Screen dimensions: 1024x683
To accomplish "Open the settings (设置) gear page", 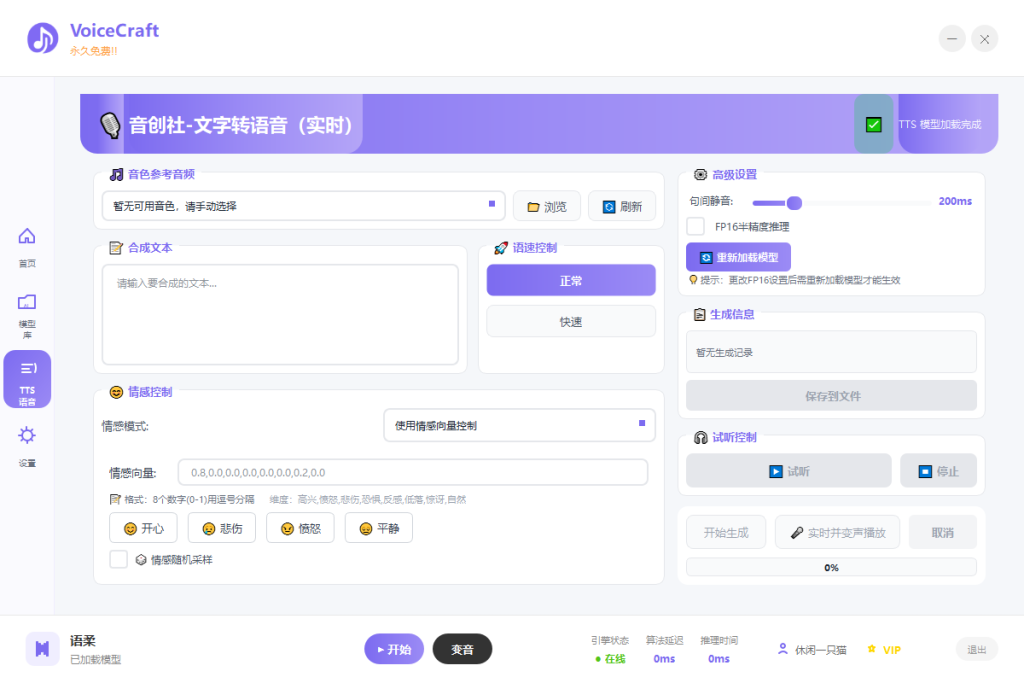I will tap(27, 447).
